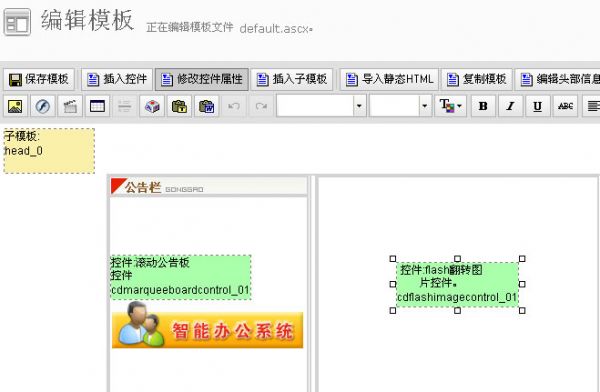Select the head_0 sub-template block
The width and height of the screenshot is (600, 392).
tap(49, 151)
